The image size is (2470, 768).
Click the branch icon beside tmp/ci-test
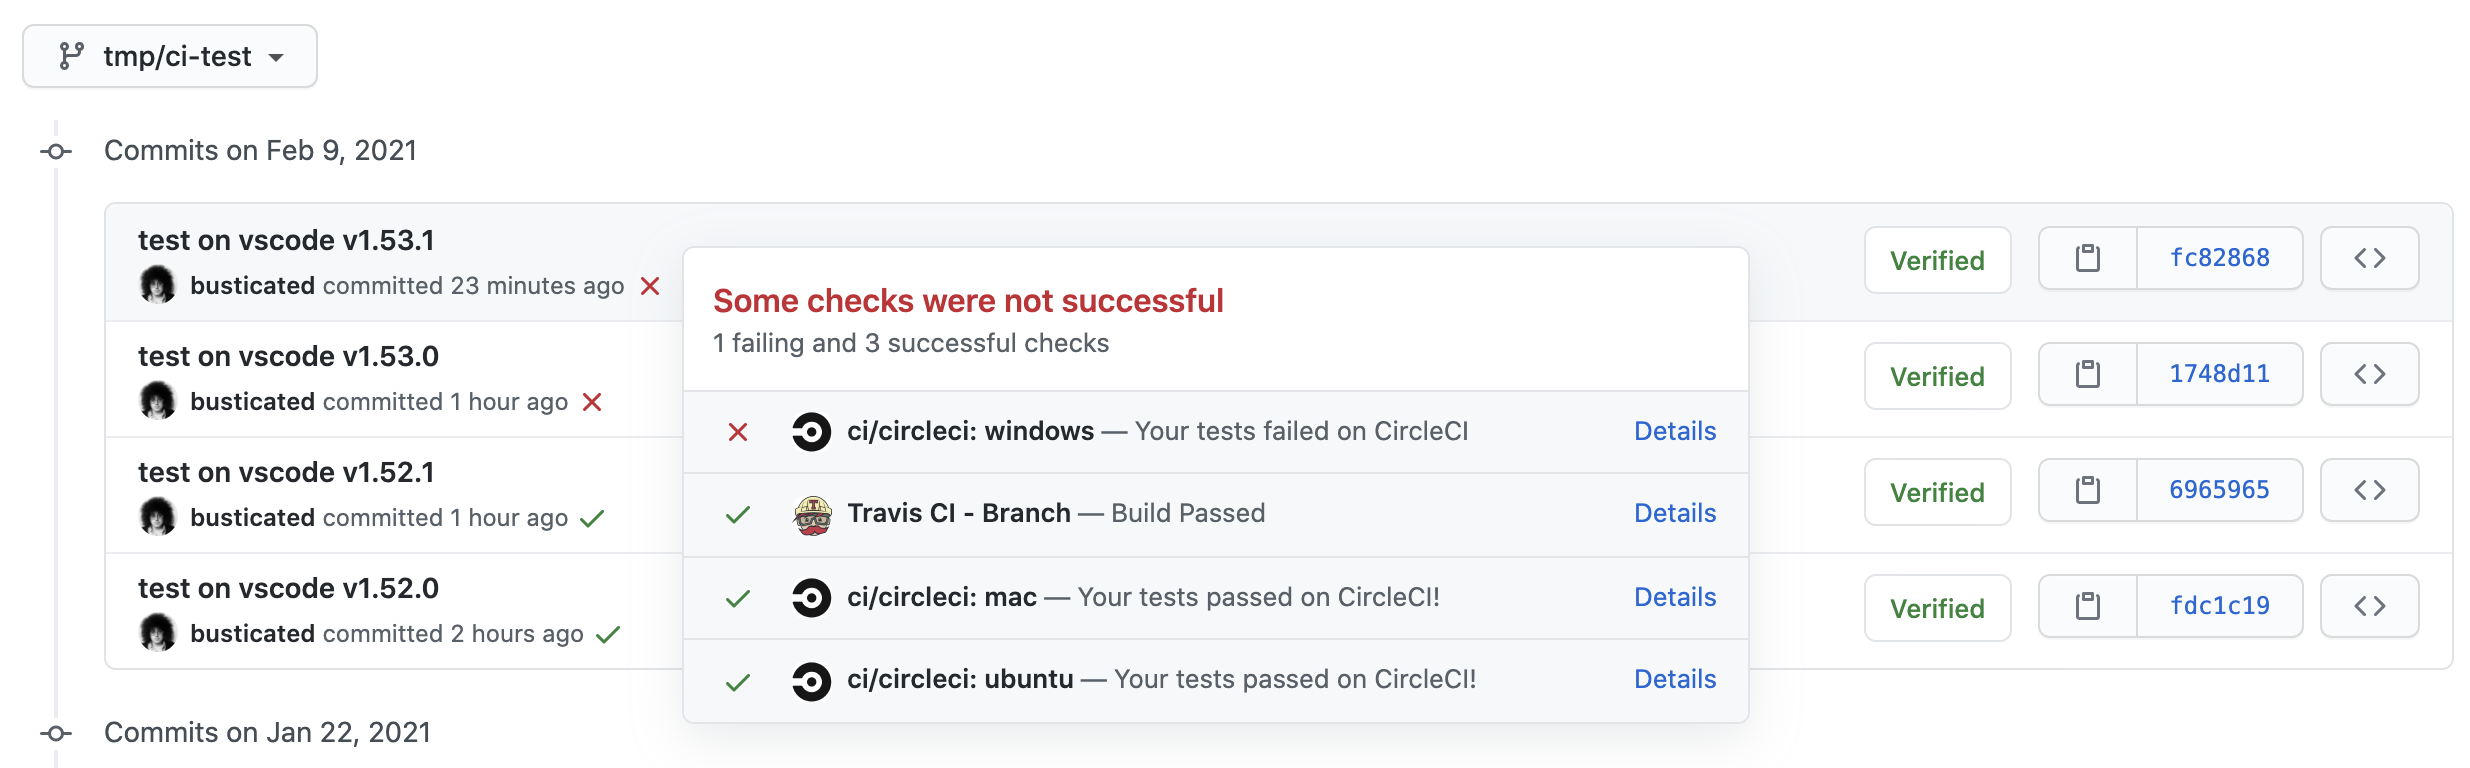pos(71,56)
